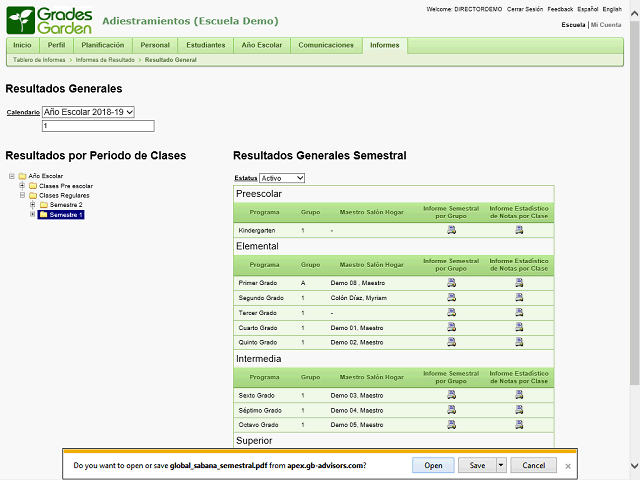Image resolution: width=640 pixels, height=480 pixels.
Task: Select the Informes tab
Action: 384,45
